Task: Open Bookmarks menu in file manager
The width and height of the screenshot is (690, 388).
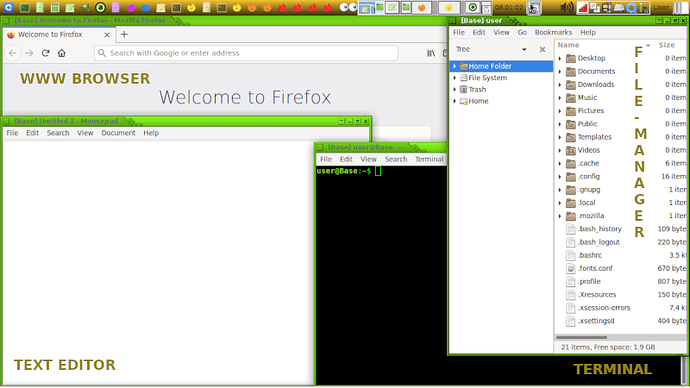Action: click(x=553, y=33)
